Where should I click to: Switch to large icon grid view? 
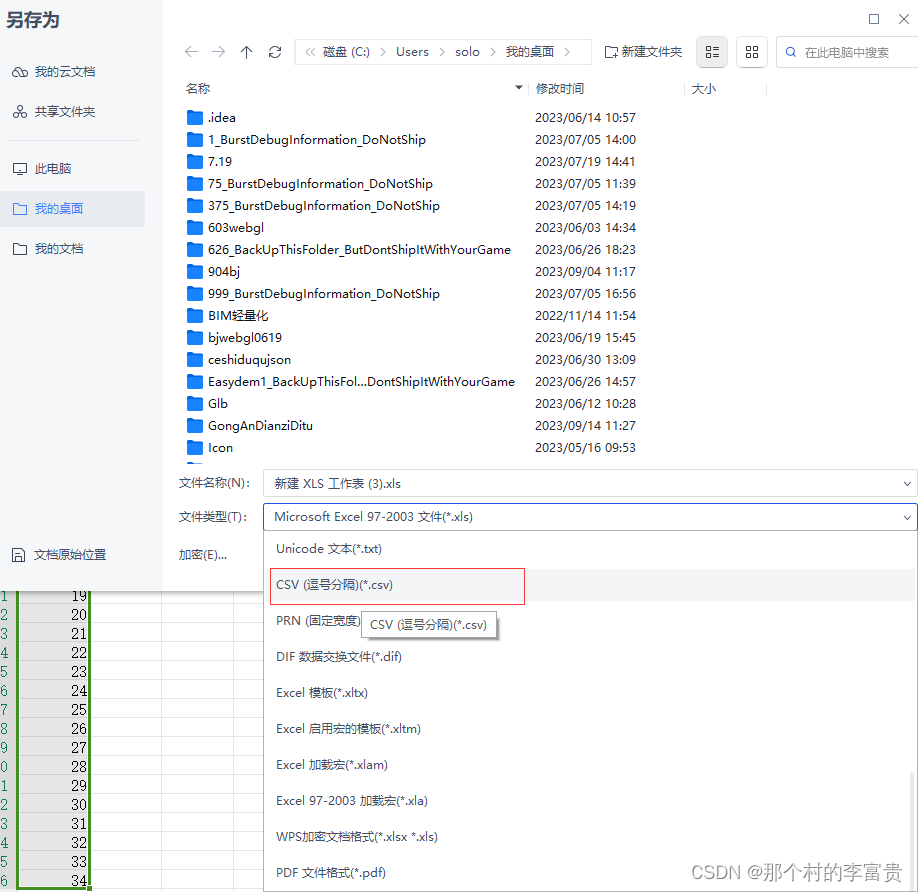[751, 52]
